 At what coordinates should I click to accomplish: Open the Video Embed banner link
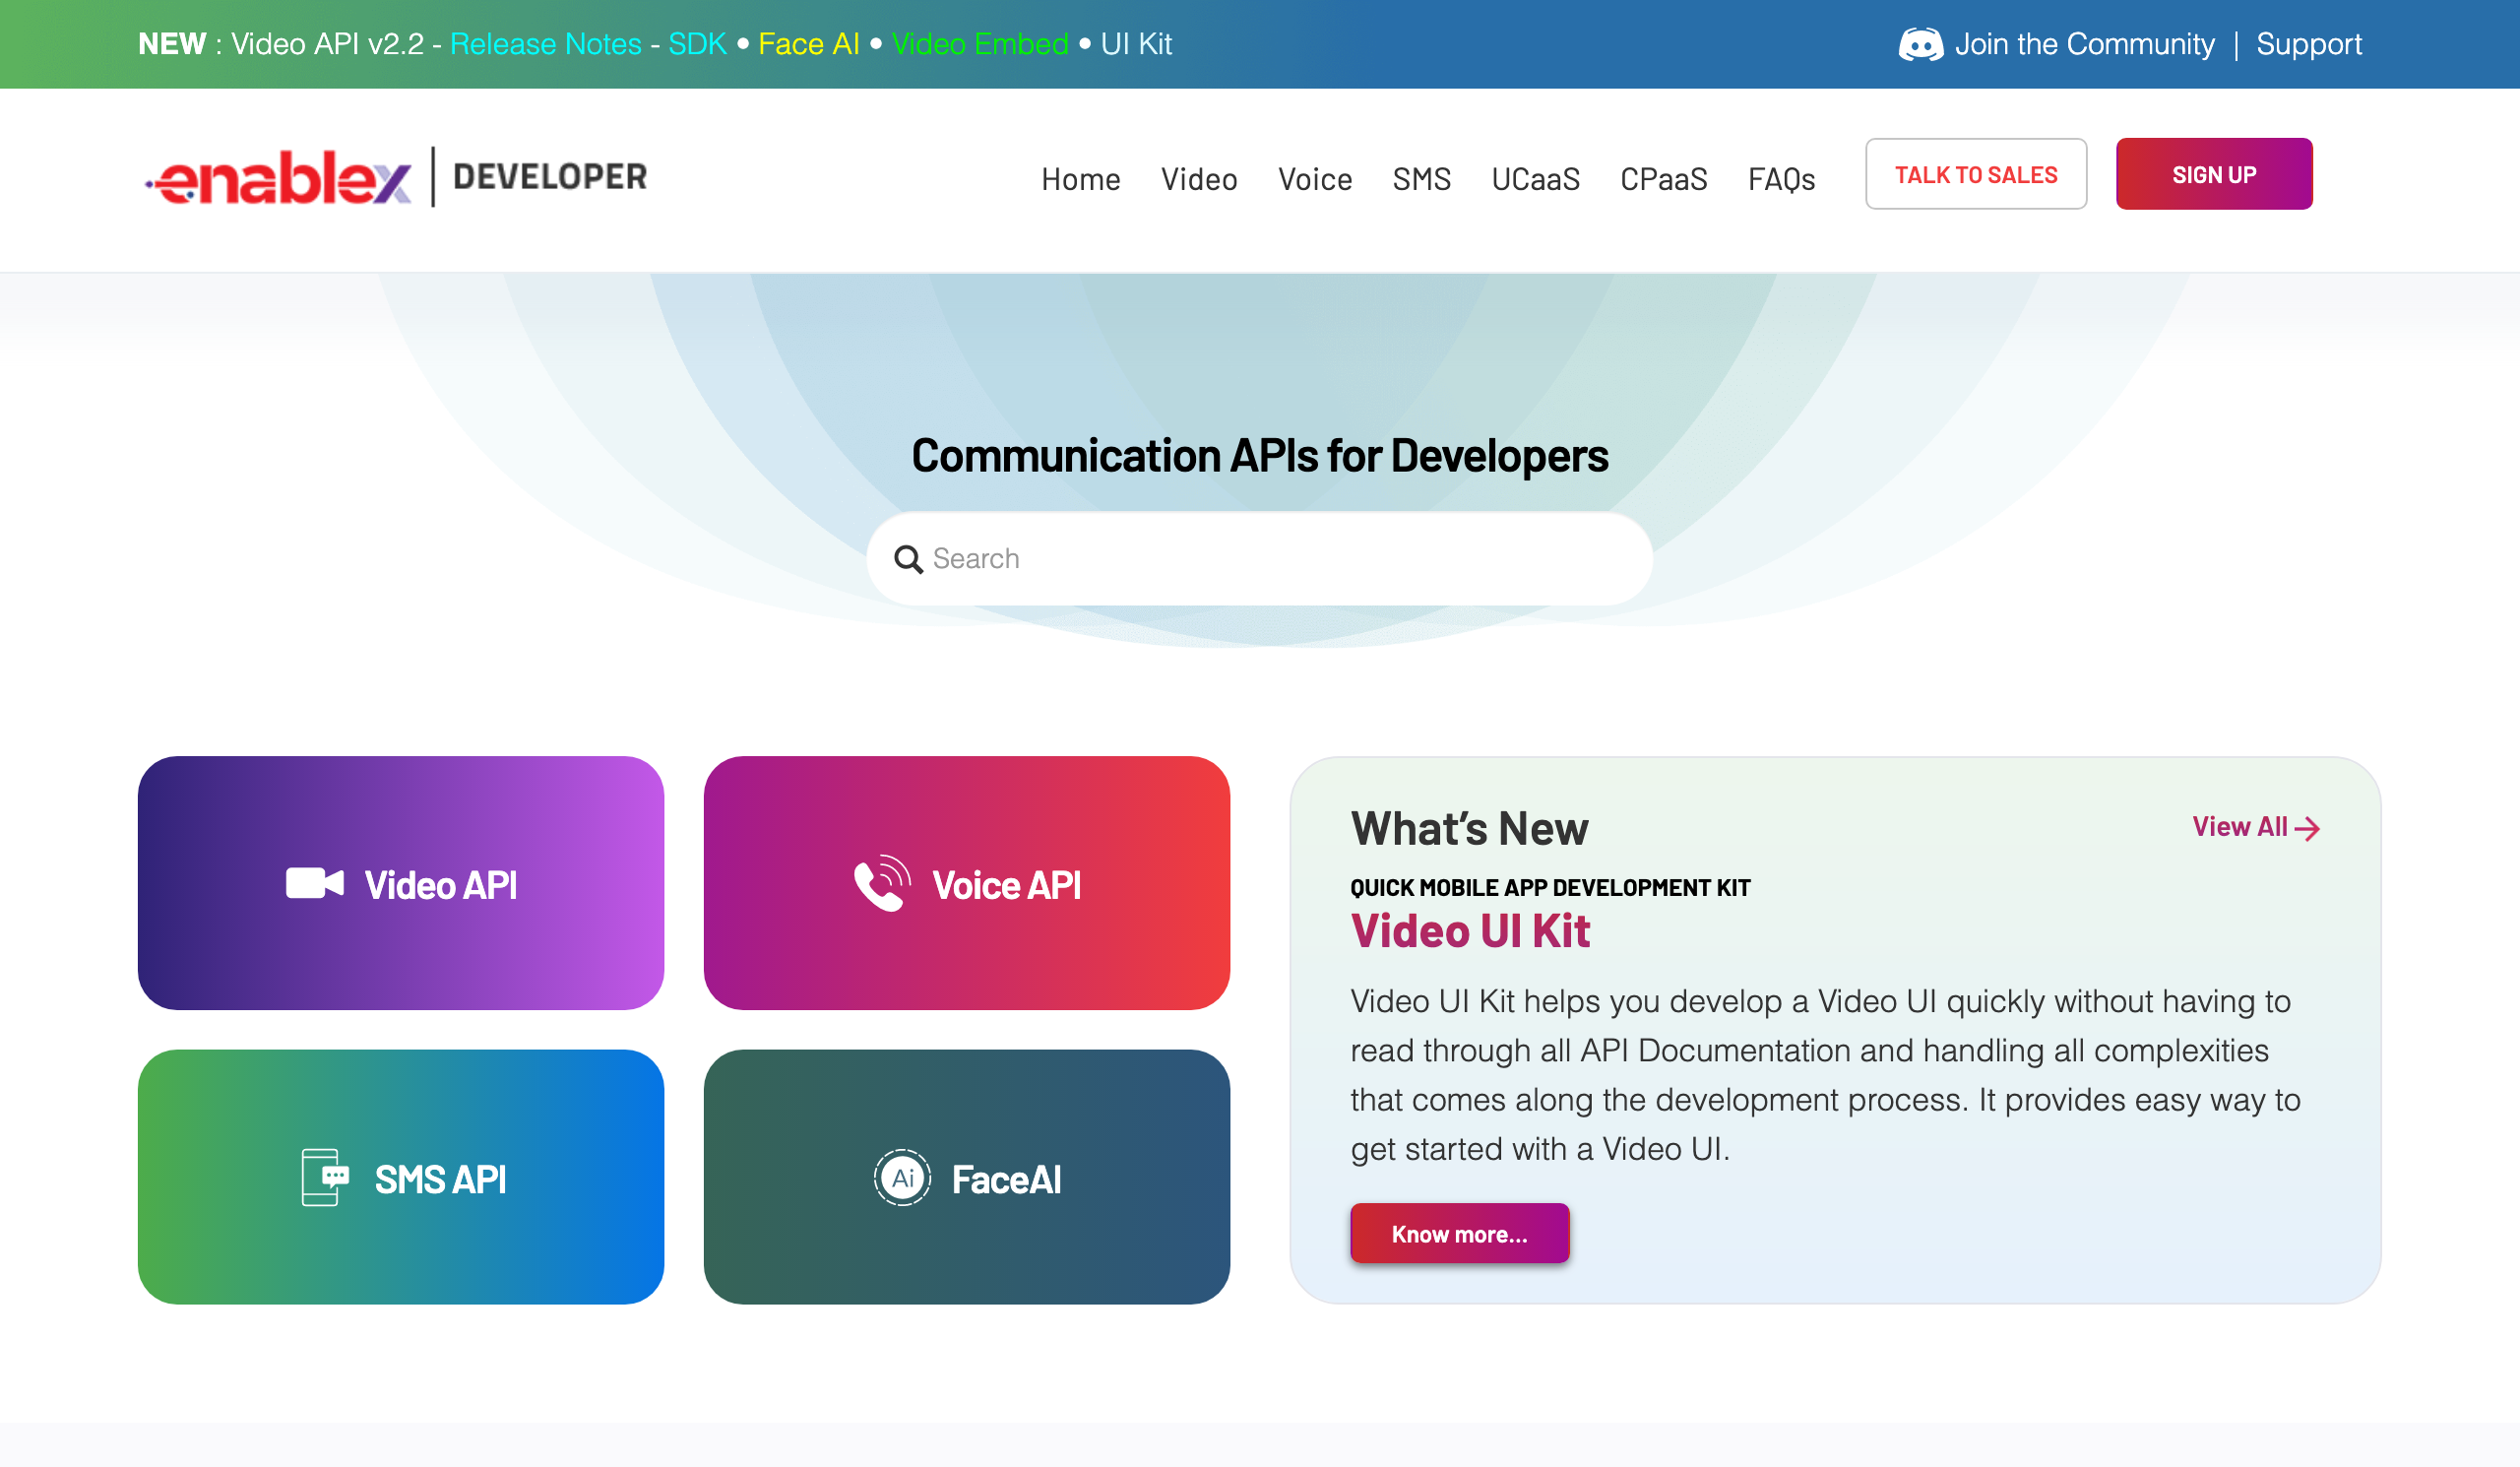click(979, 44)
